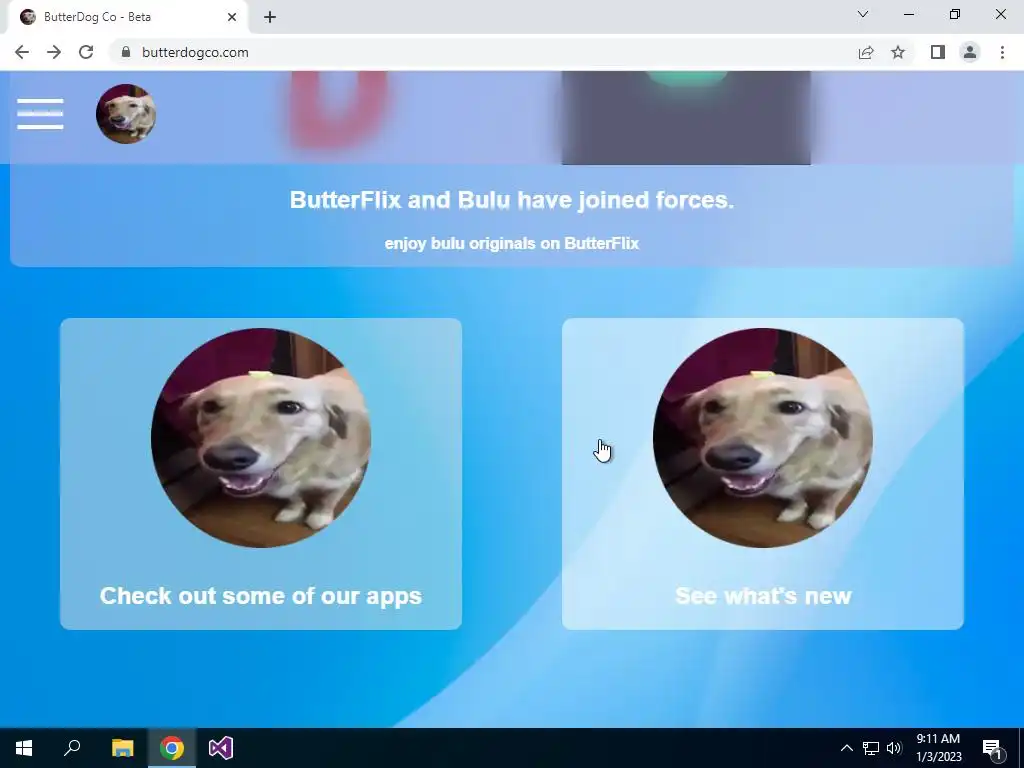The width and height of the screenshot is (1024, 768).
Task: Open the notification center icon
Action: click(993, 748)
